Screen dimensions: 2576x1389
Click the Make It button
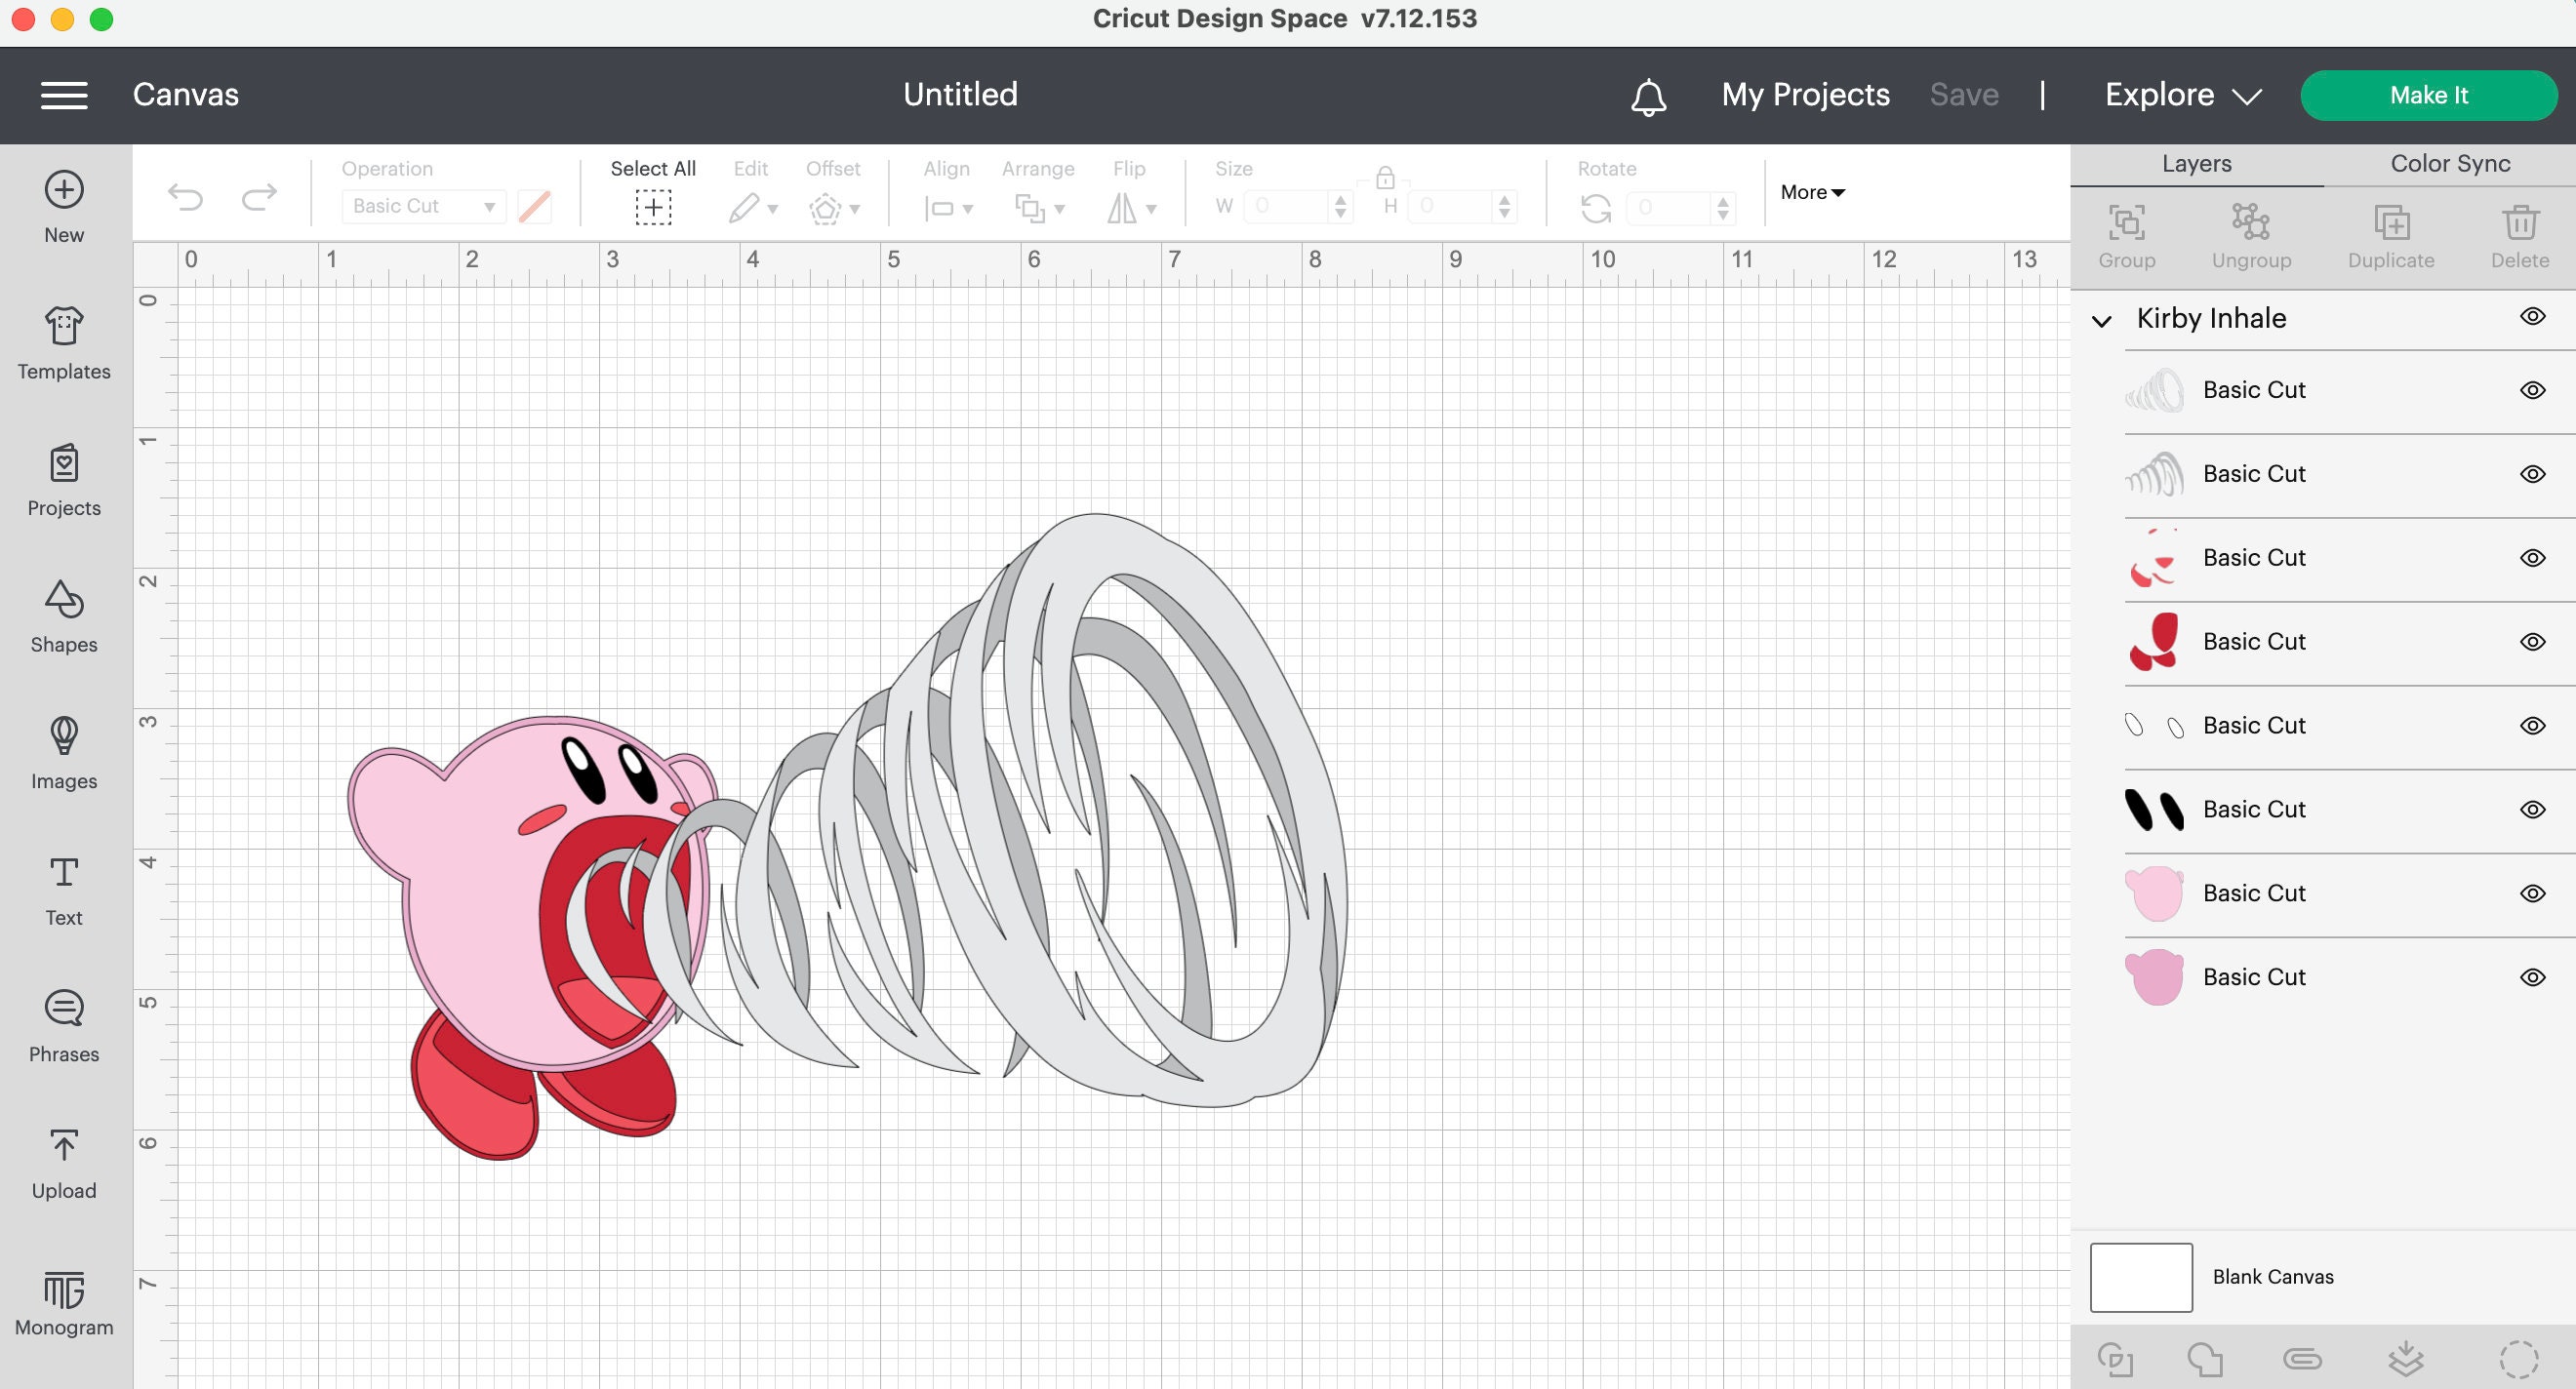[x=2429, y=95]
